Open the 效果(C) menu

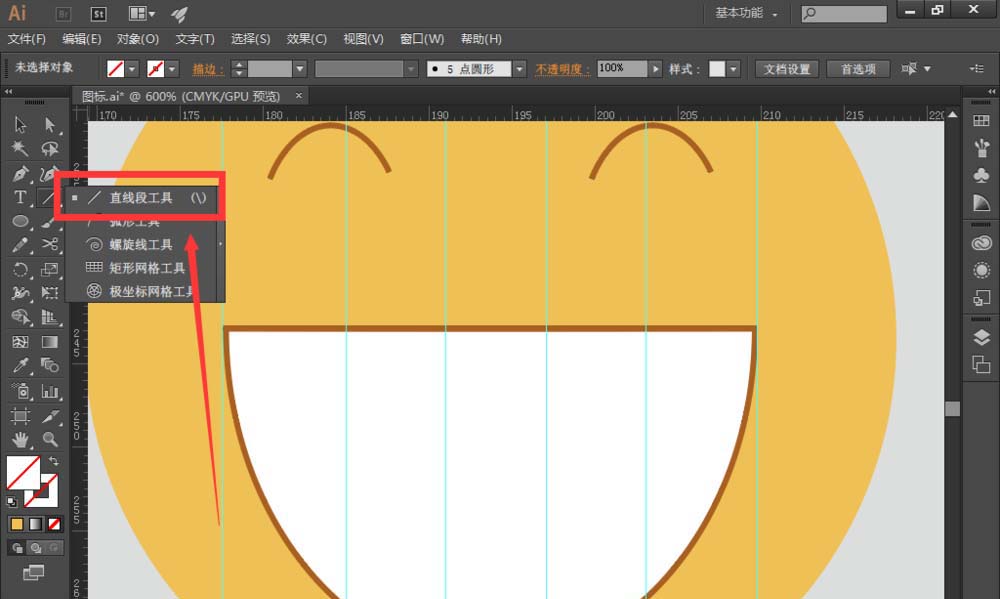307,39
